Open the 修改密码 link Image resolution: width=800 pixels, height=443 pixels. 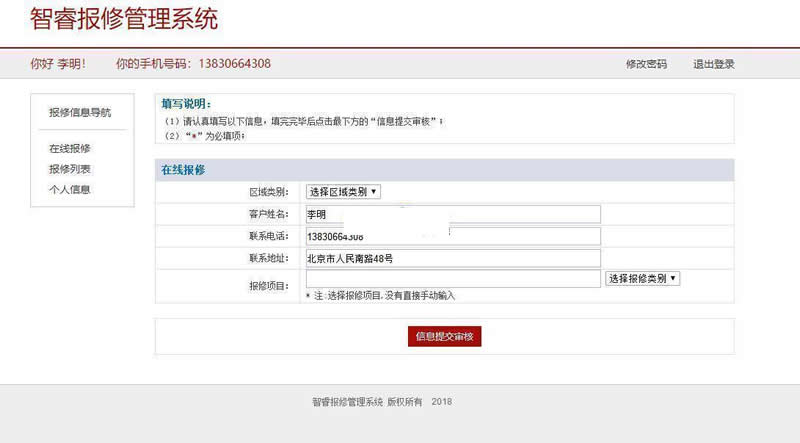pos(646,64)
